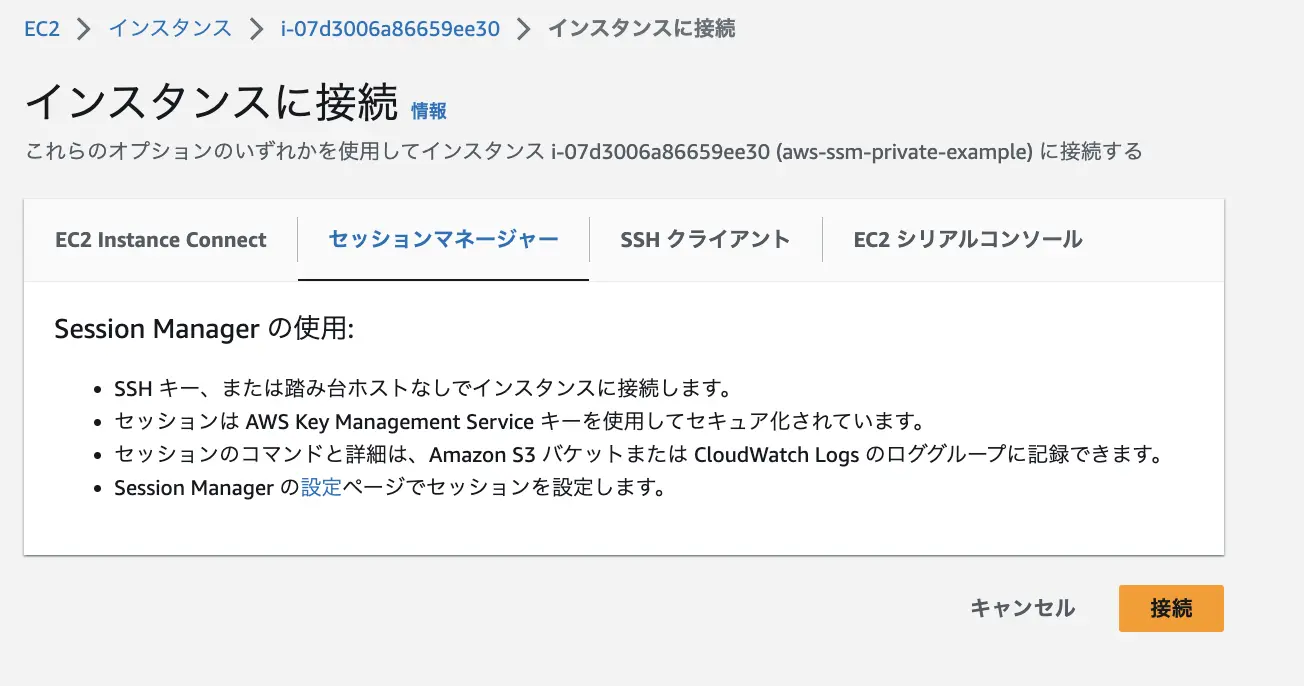Click the breadcrumb chevron after EC2
The image size is (1304, 686).
click(83, 28)
